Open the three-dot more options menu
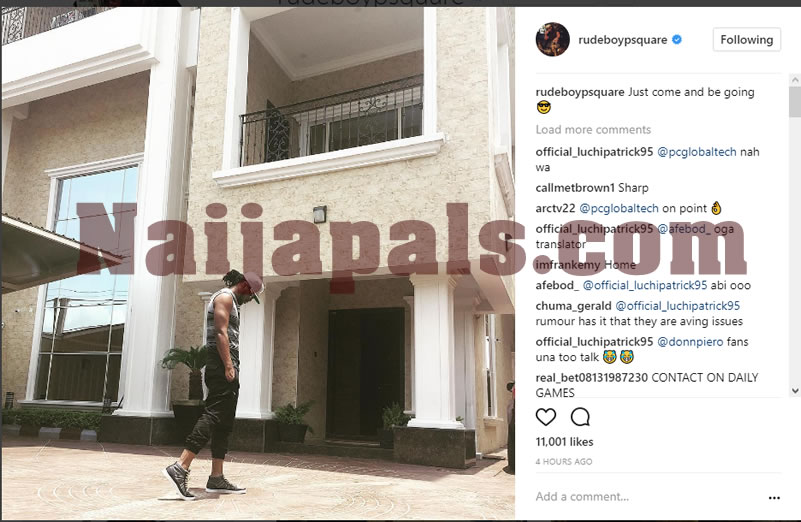Image resolution: width=801 pixels, height=522 pixels. tap(774, 497)
